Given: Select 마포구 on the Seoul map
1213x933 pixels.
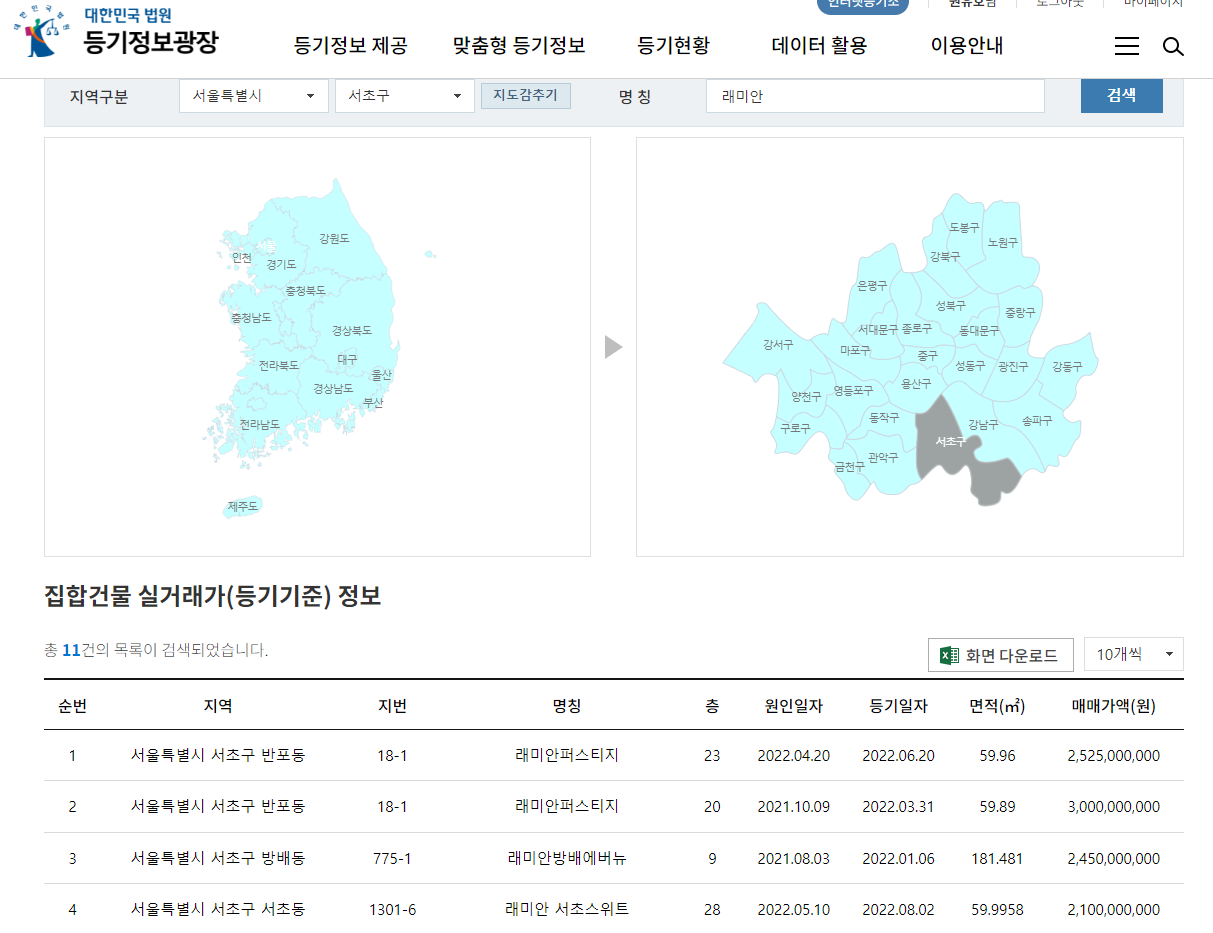Looking at the screenshot, I should 855,351.
